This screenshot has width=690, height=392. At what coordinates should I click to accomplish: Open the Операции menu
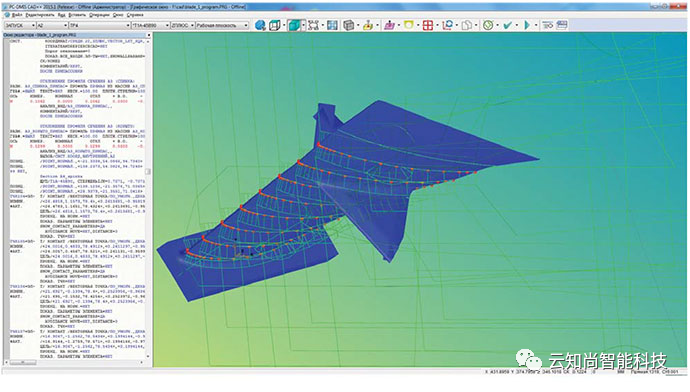99,15
